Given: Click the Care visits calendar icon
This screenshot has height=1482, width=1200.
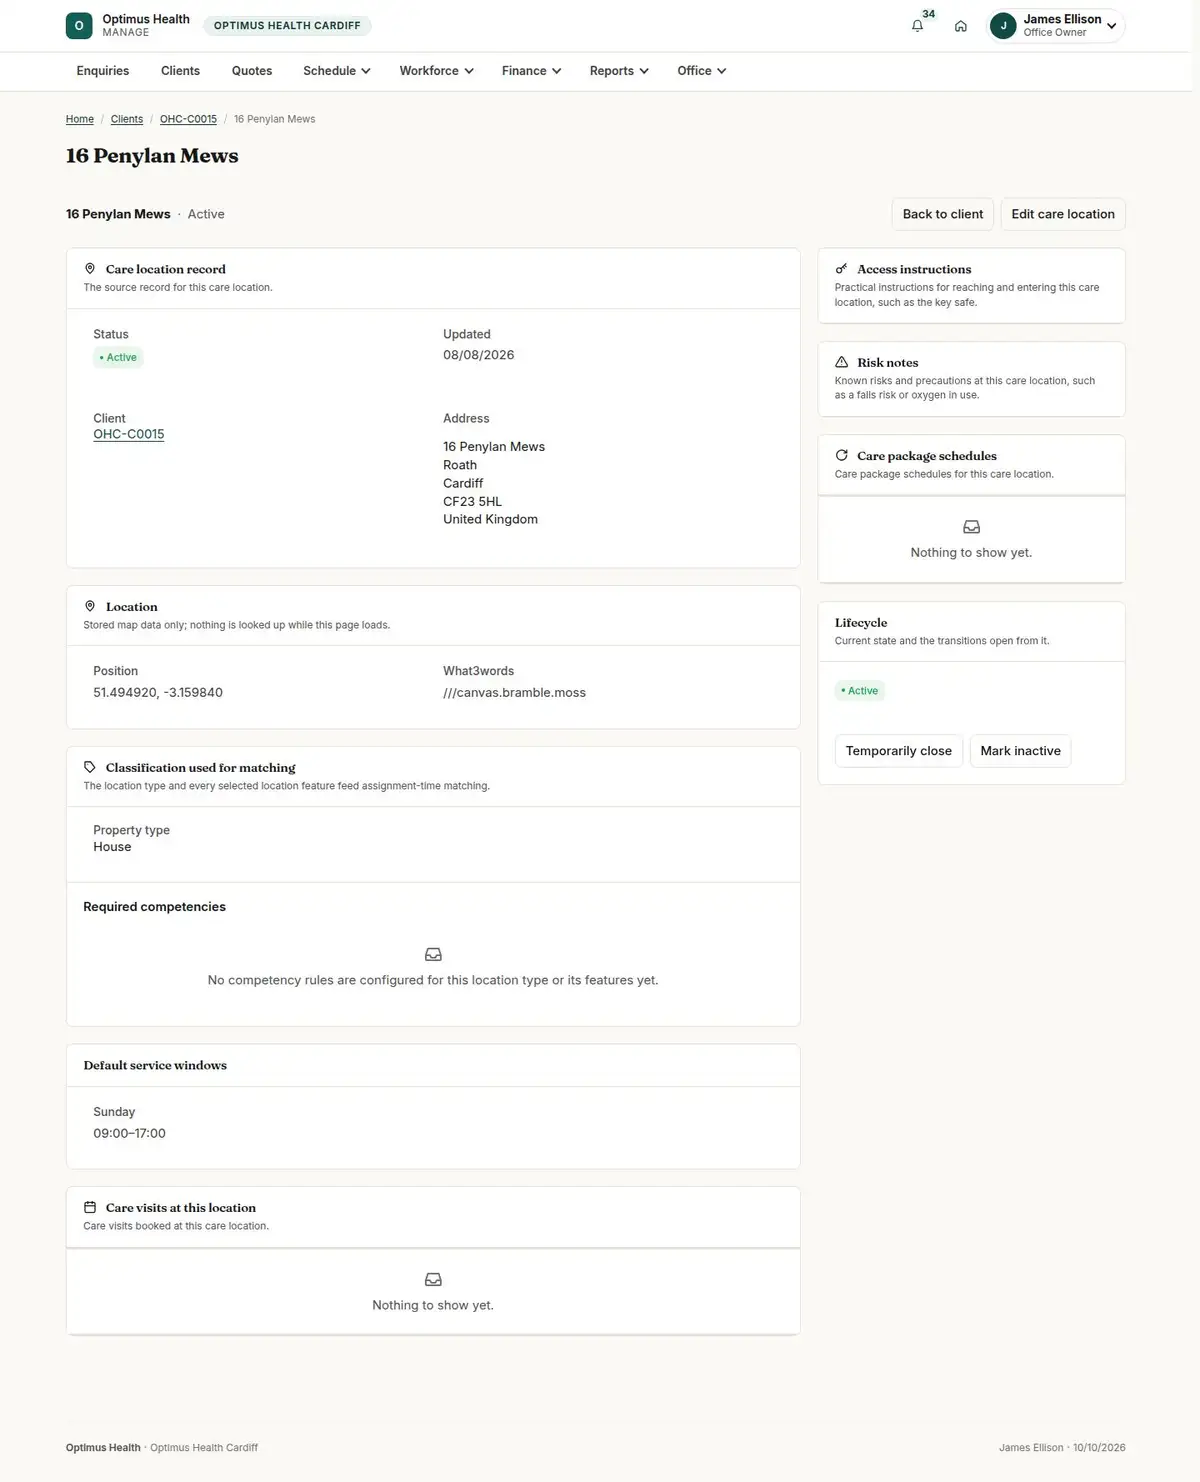Looking at the screenshot, I should [90, 1208].
